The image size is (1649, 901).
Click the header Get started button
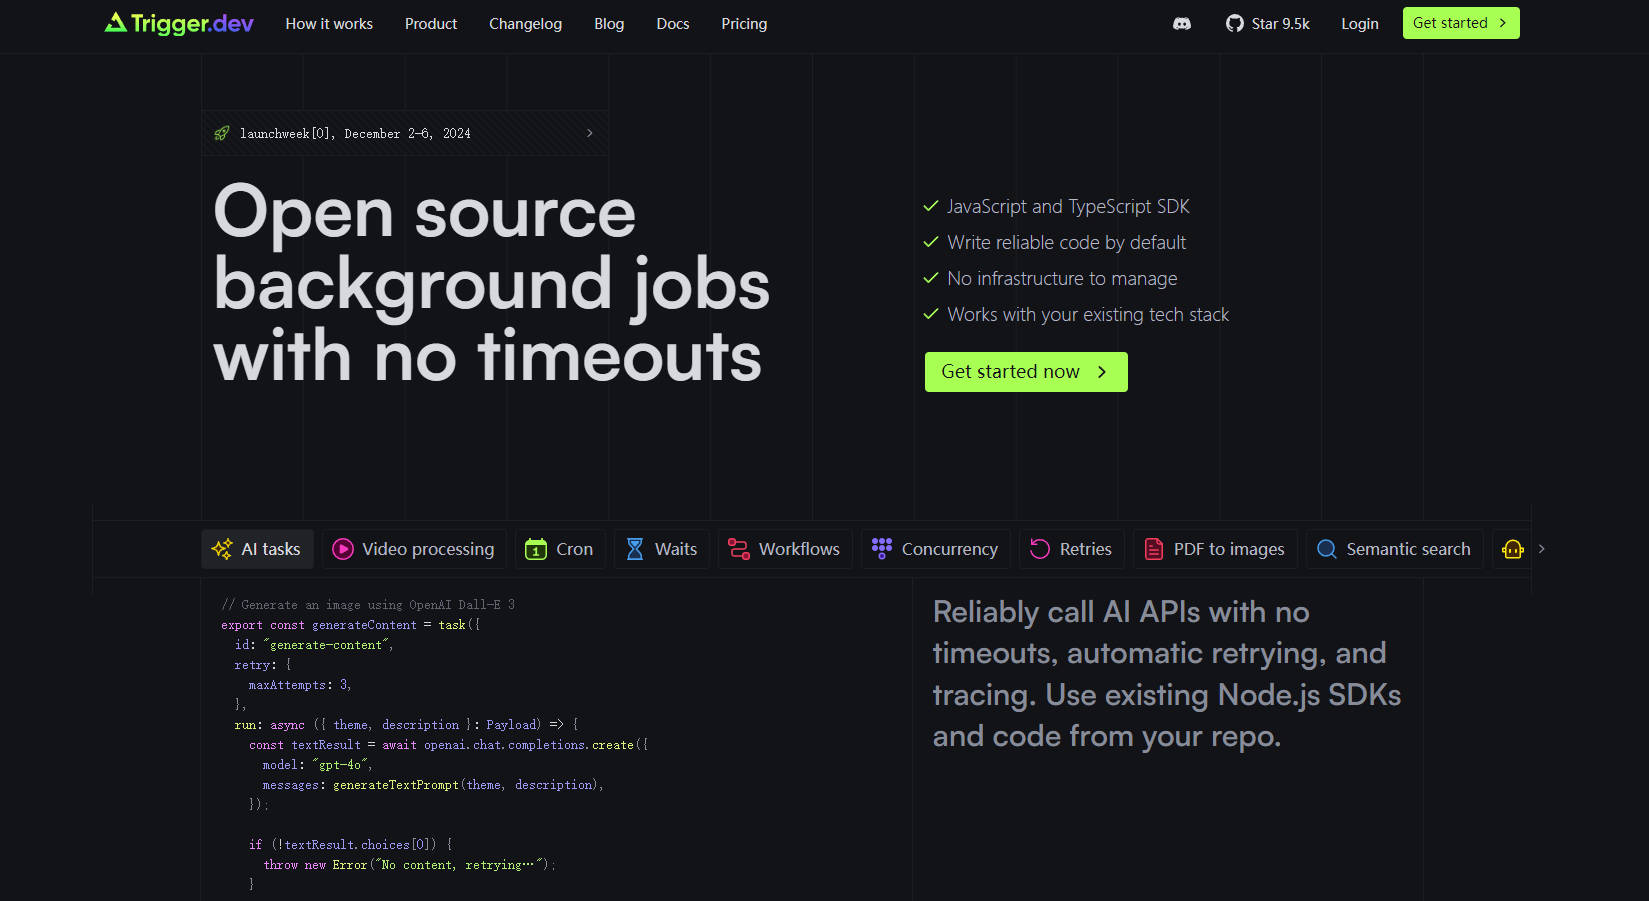[1460, 23]
